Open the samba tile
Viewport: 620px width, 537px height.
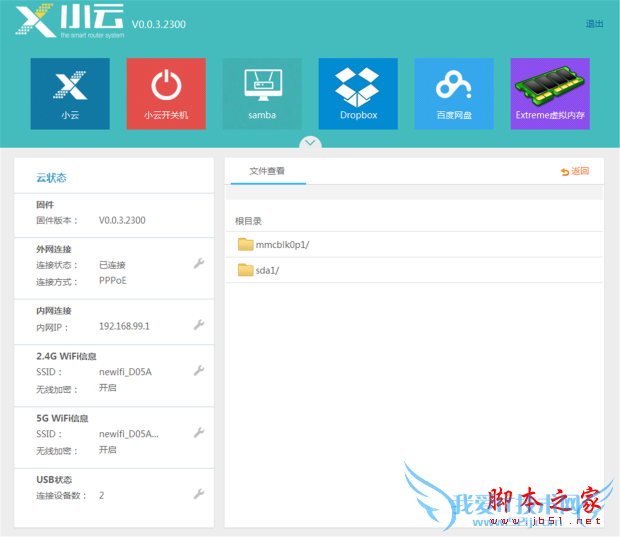click(262, 94)
